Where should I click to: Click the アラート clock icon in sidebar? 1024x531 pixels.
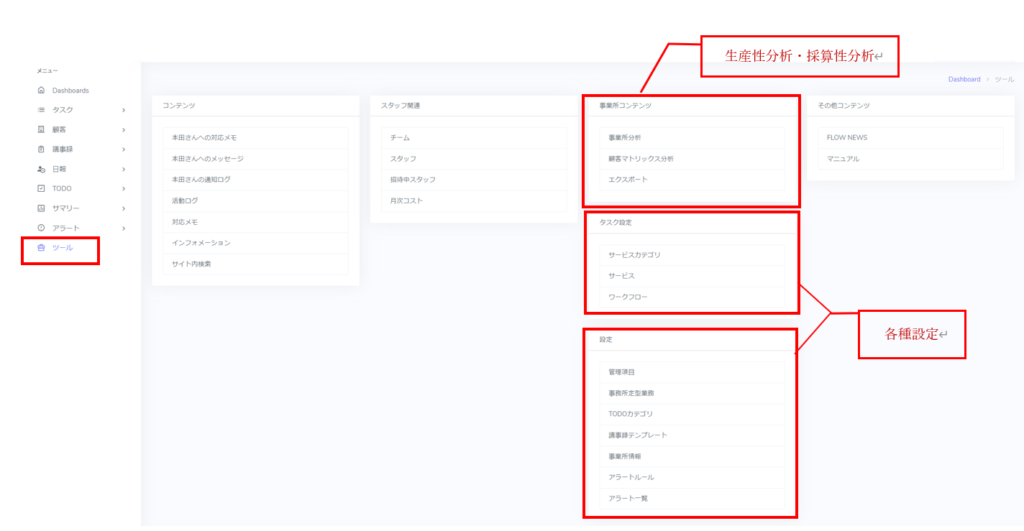pyautogui.click(x=40, y=228)
